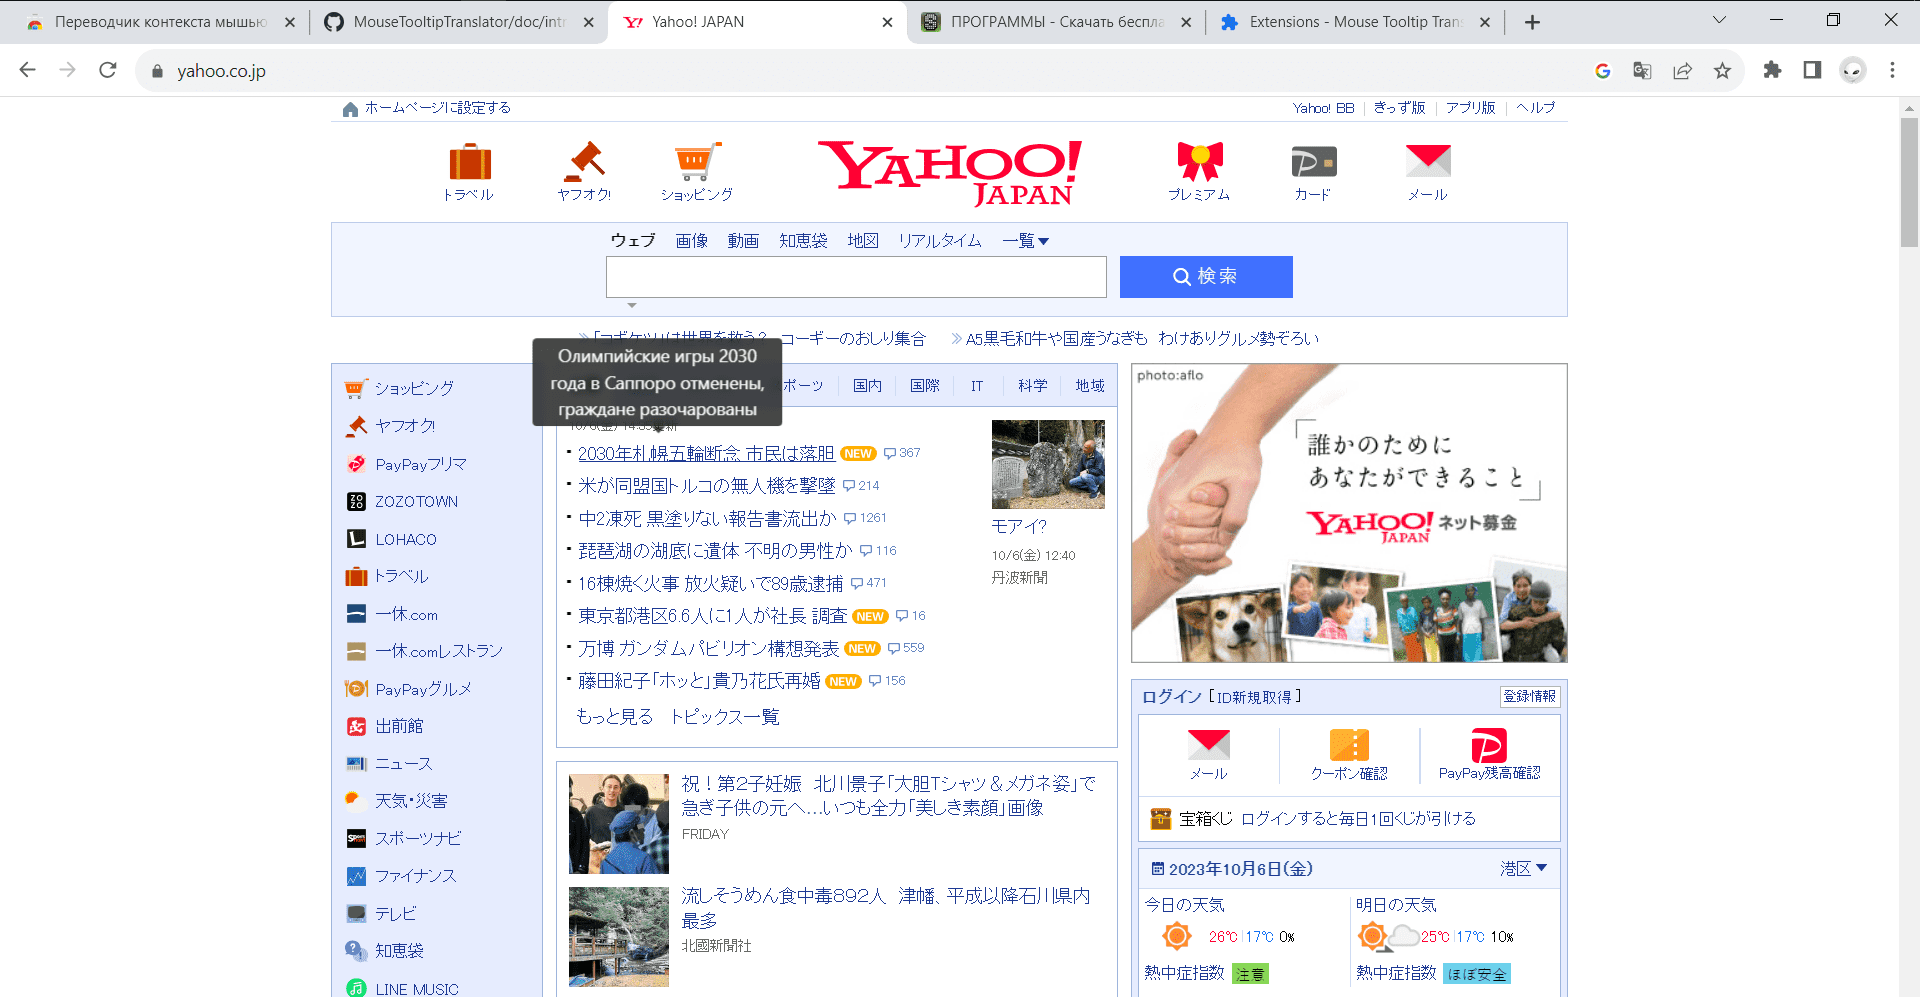This screenshot has height=997, width=1920.
Task: Open the 流しそうめん食中毒 article thumbnail
Action: 619,937
